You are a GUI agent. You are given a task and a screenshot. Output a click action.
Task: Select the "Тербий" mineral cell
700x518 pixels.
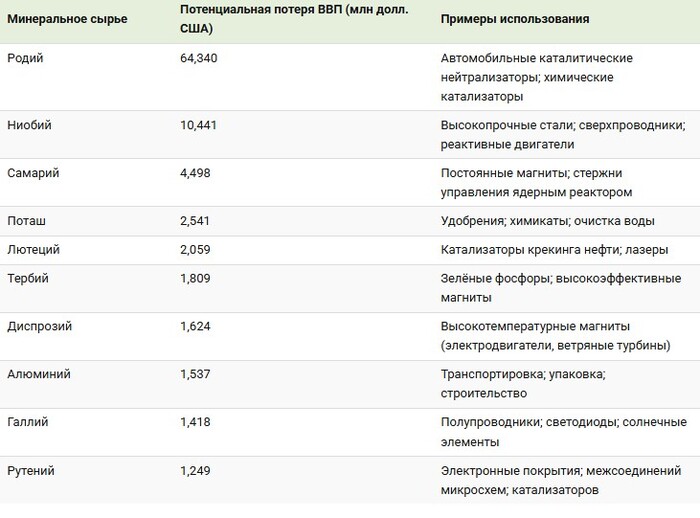coord(28,278)
